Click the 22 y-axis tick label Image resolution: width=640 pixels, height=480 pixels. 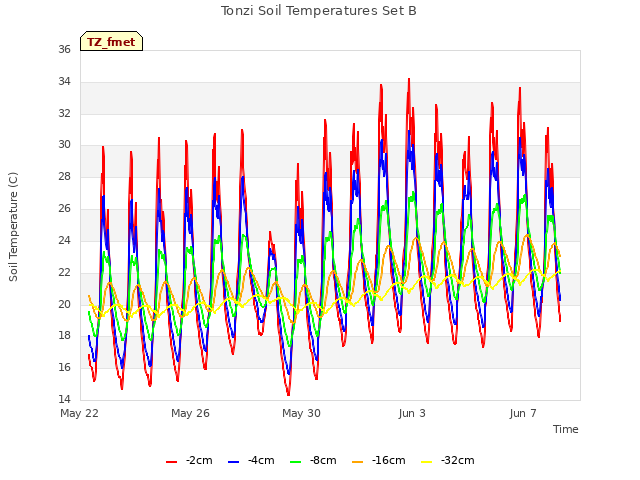tap(64, 272)
